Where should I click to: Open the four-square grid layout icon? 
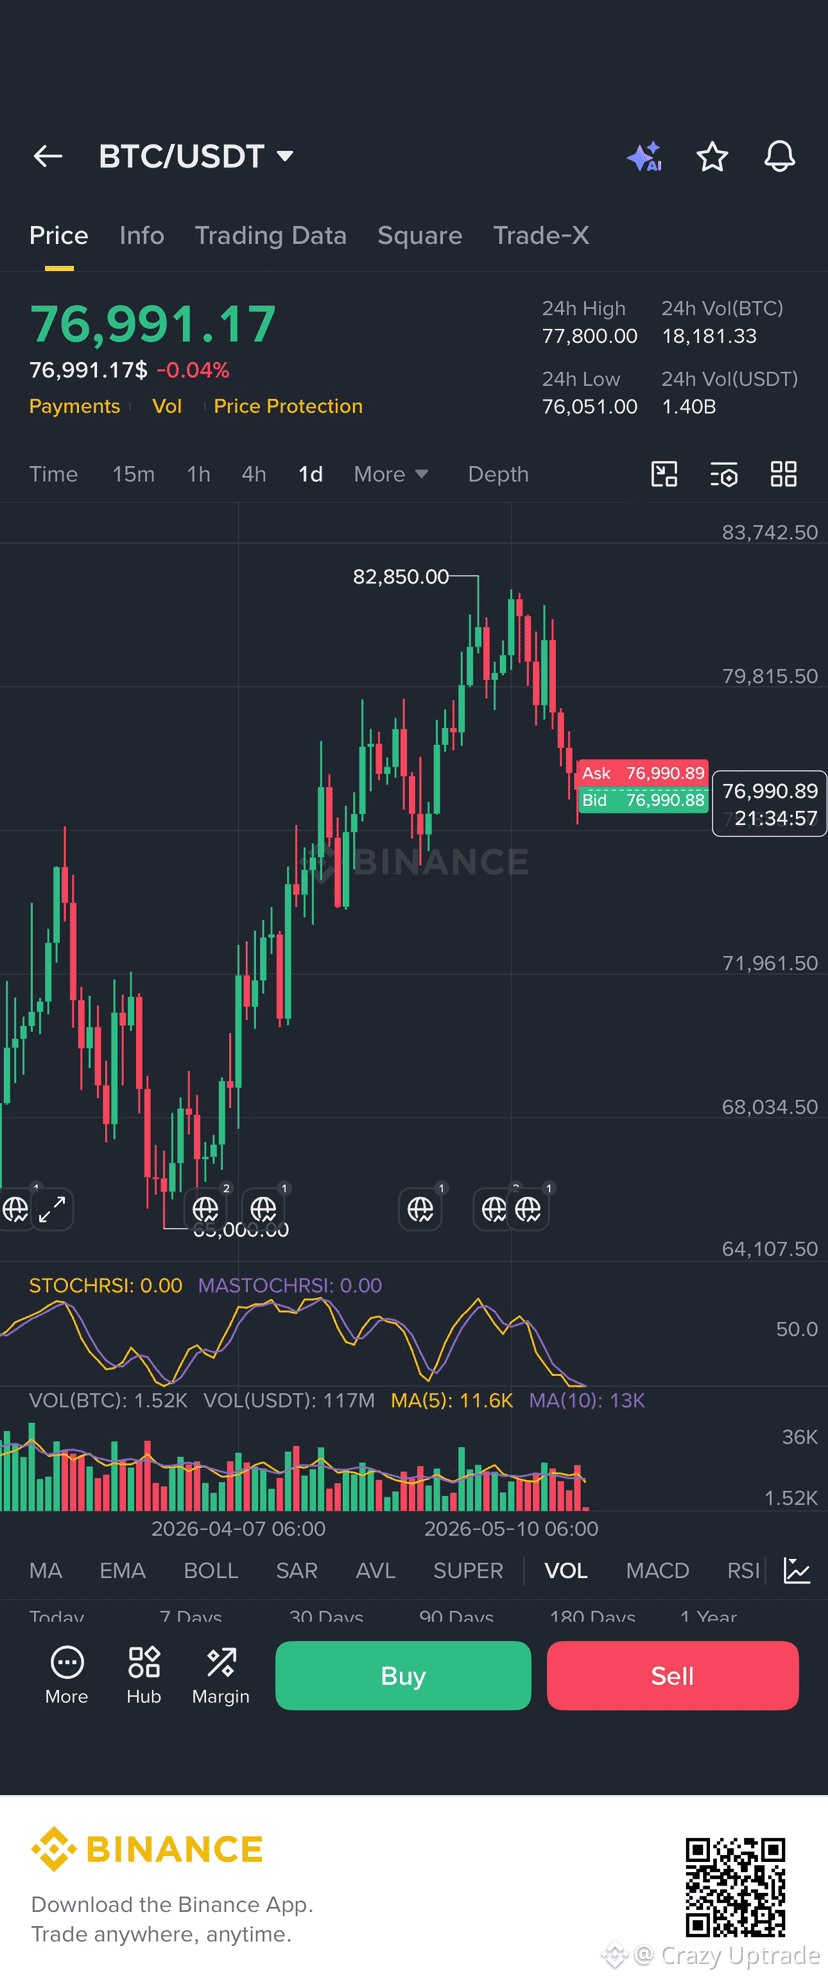tap(784, 474)
